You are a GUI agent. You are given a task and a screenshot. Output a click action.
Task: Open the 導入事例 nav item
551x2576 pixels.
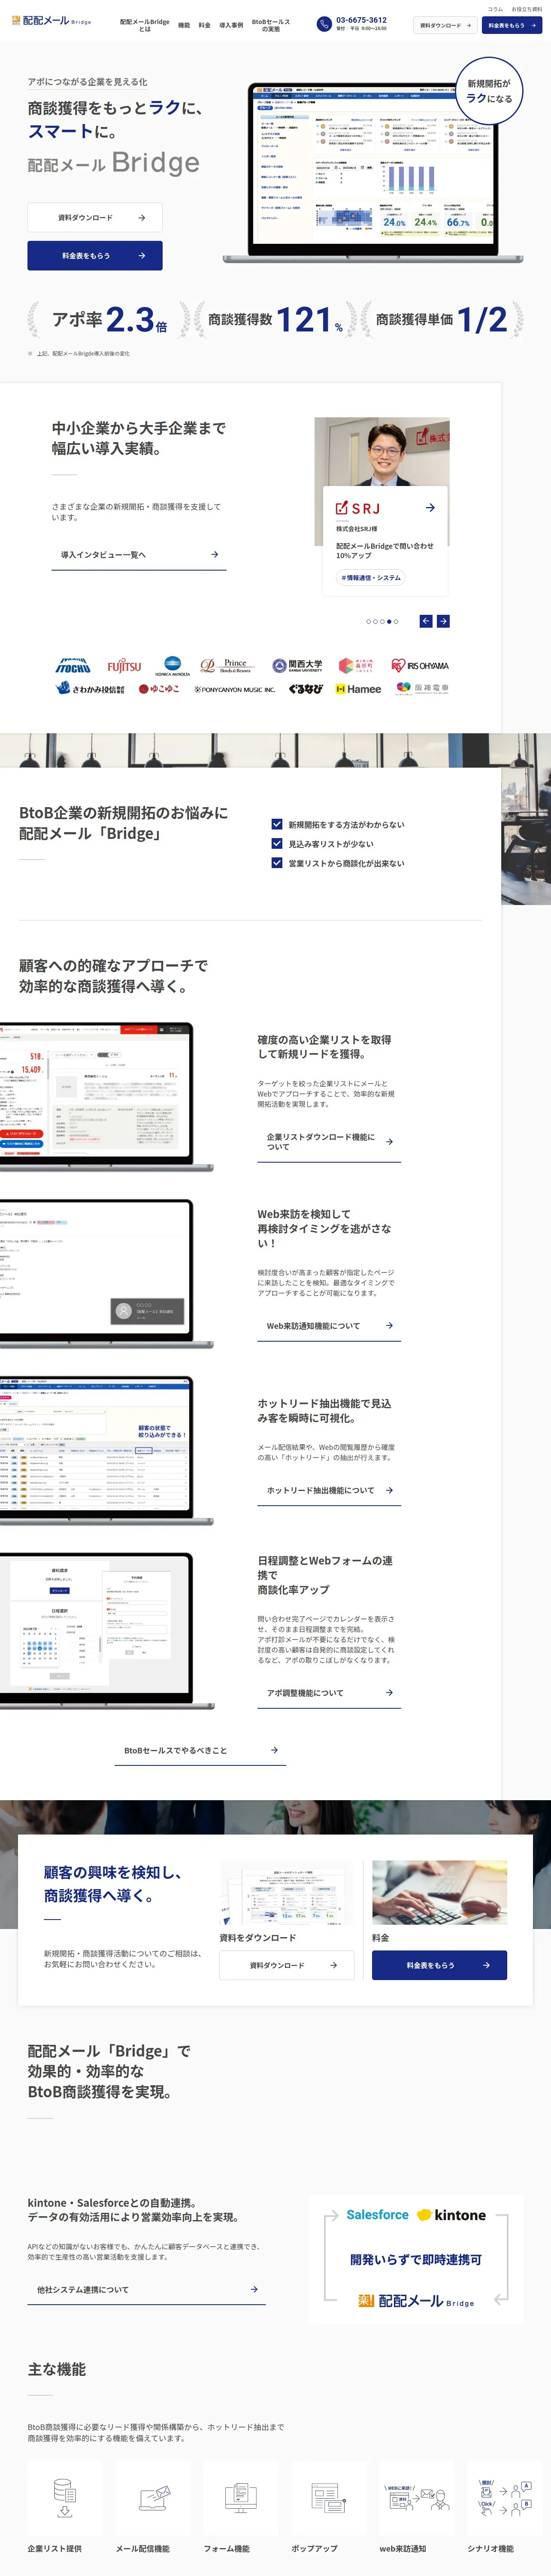click(231, 25)
